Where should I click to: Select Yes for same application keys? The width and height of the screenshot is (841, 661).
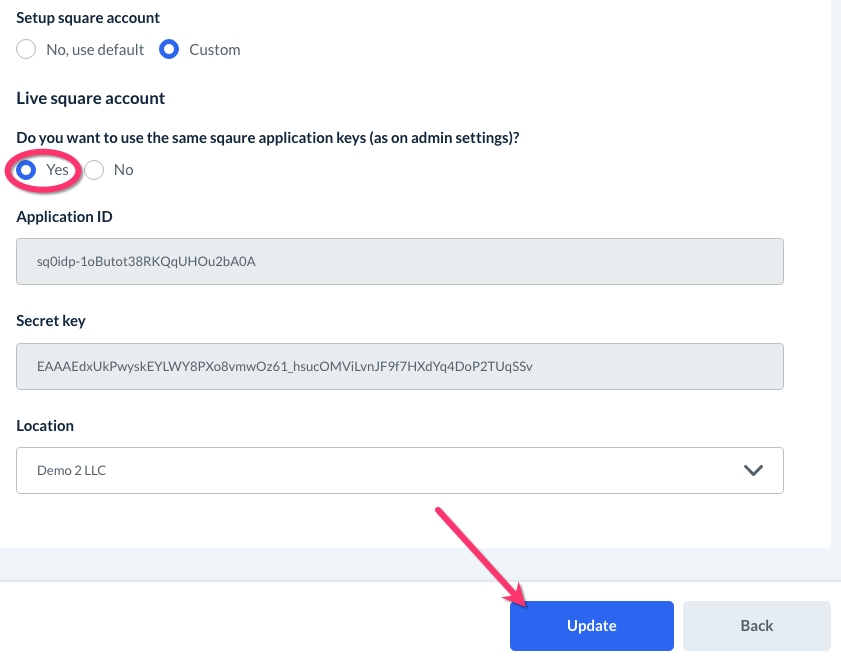(27, 170)
